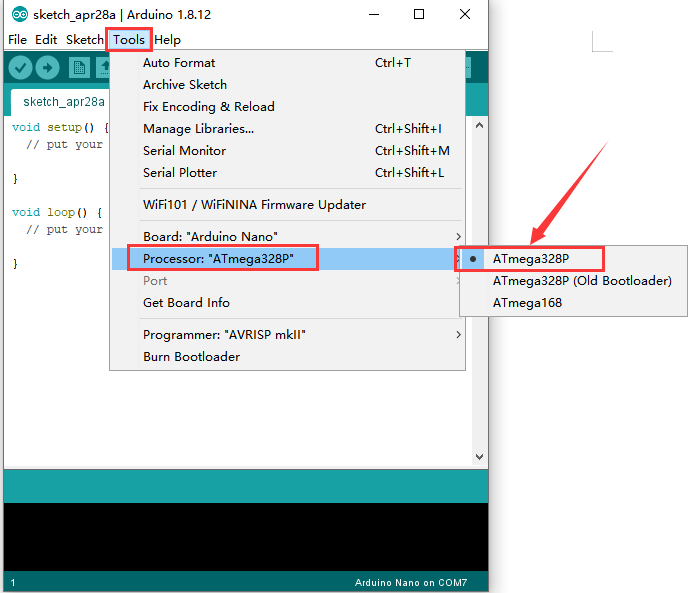Viewport: 688px width, 593px height.
Task: Expand the Programmer: "AVRISP mkII" submenu
Action: (x=287, y=334)
